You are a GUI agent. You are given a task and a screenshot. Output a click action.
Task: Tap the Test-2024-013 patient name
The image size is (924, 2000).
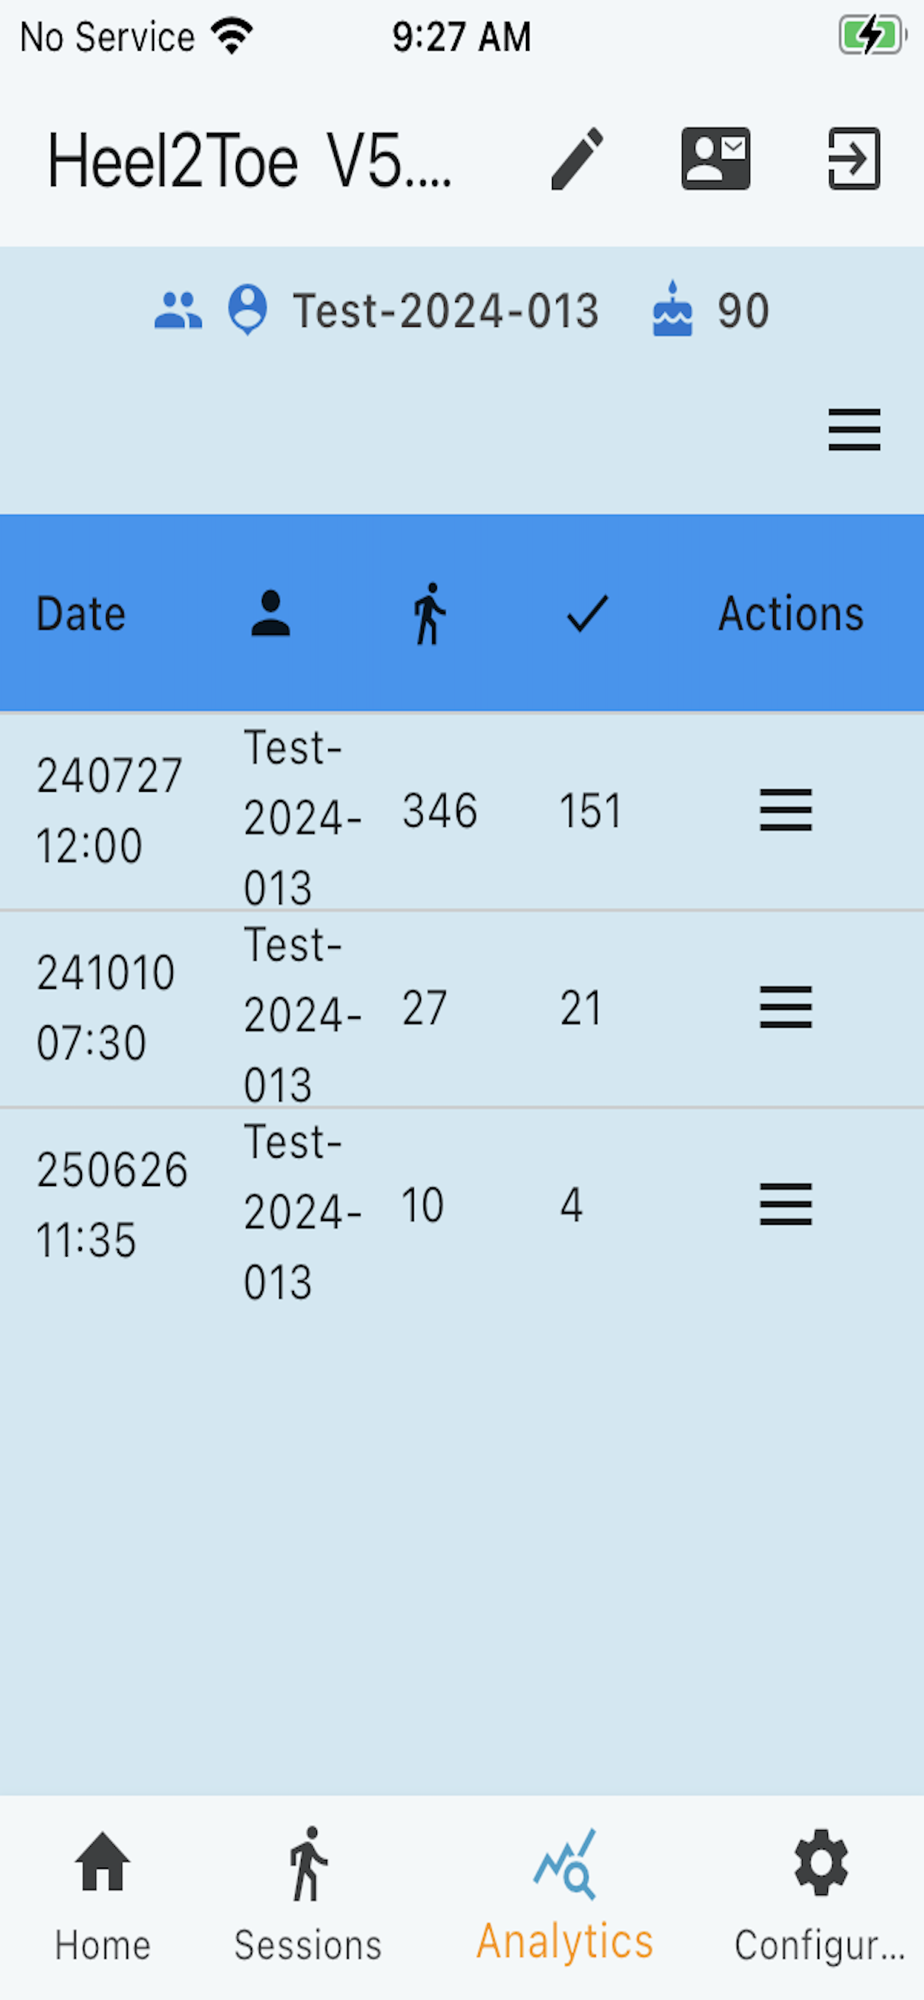point(445,311)
